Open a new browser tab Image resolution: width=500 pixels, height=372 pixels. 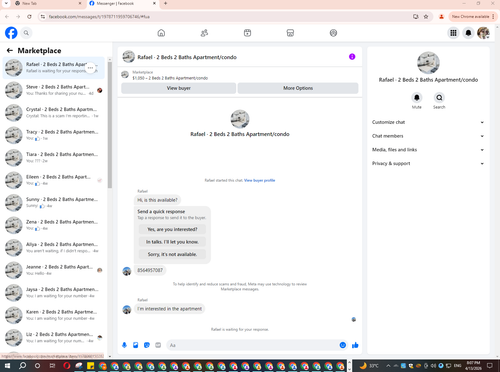click(x=165, y=3)
